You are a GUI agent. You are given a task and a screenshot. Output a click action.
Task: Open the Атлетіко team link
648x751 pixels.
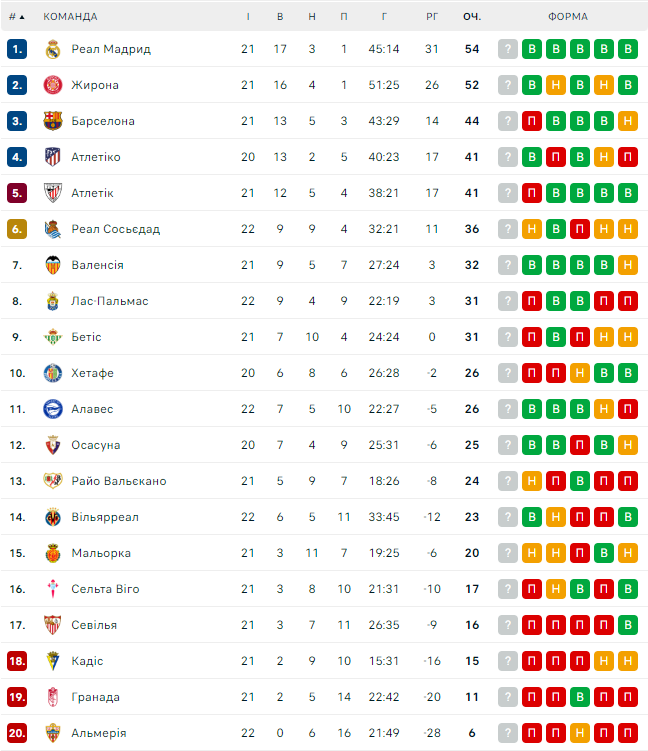point(96,157)
